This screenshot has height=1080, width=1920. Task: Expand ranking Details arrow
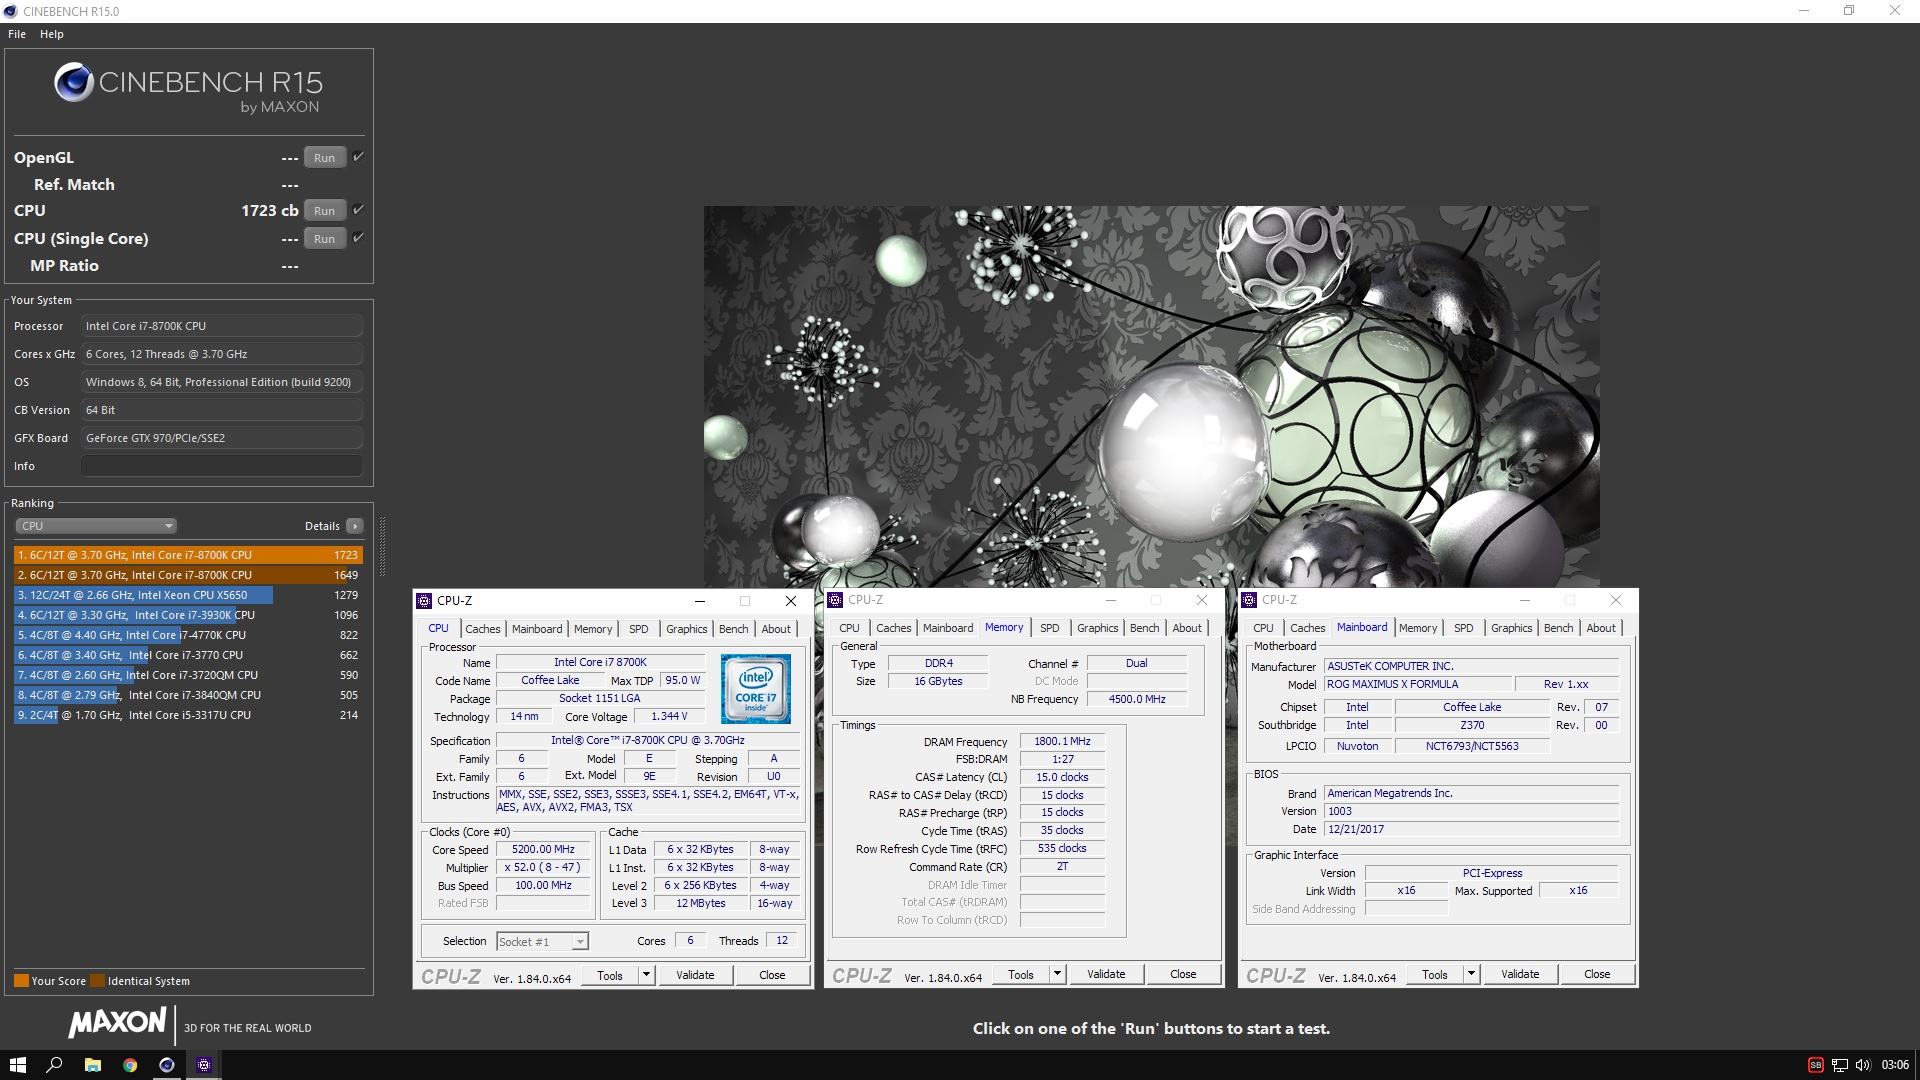click(x=354, y=526)
